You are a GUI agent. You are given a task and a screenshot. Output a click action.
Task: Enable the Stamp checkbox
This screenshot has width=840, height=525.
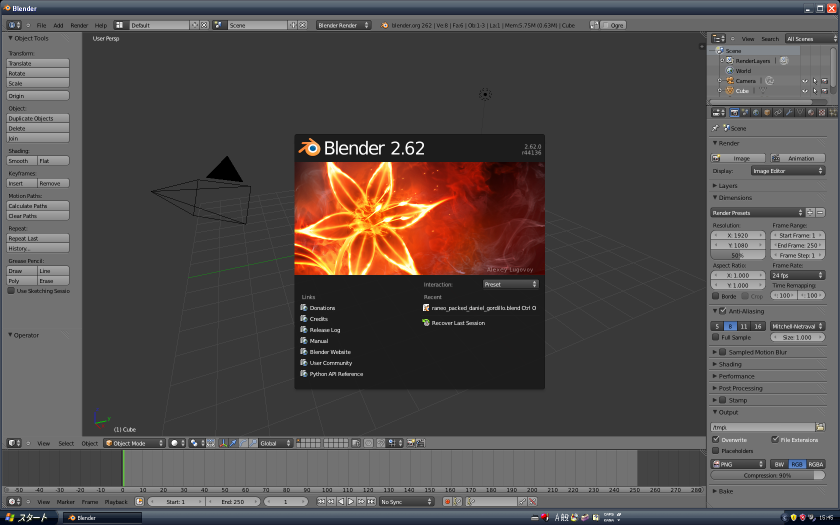point(723,400)
